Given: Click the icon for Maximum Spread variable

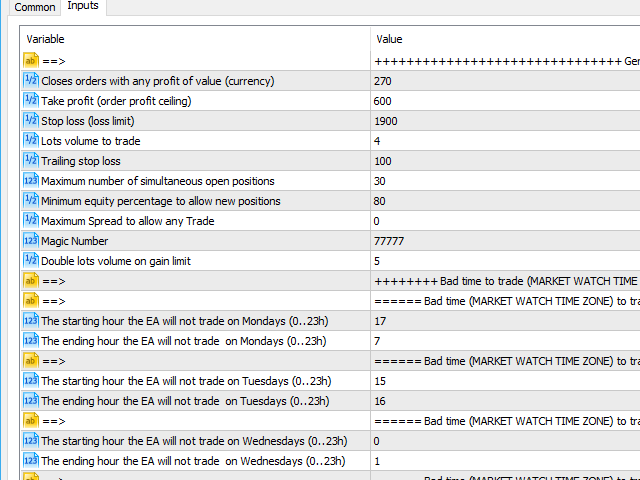Looking at the screenshot, I should pos(30,221).
